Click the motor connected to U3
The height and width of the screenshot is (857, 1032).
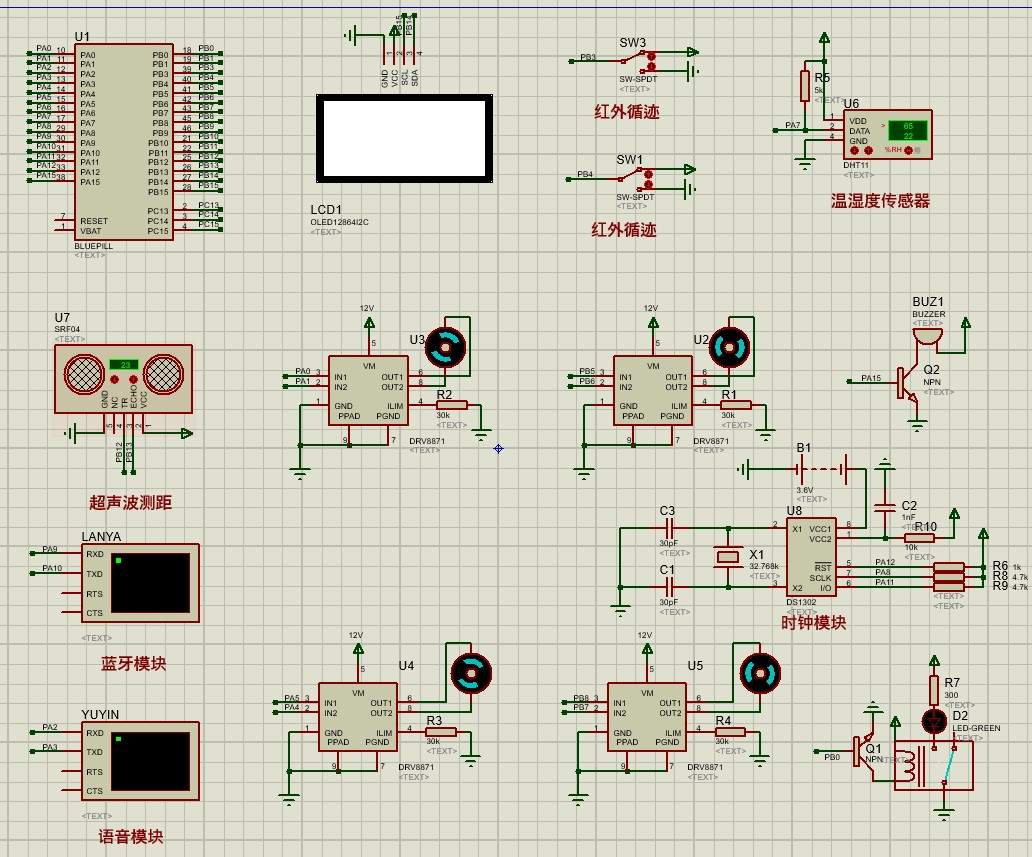(x=446, y=347)
